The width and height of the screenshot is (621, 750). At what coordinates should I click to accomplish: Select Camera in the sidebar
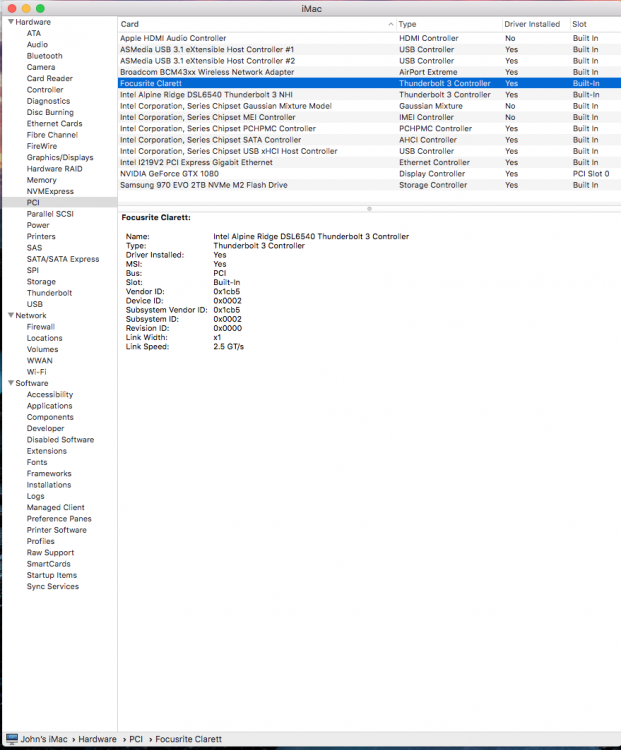[x=41, y=67]
